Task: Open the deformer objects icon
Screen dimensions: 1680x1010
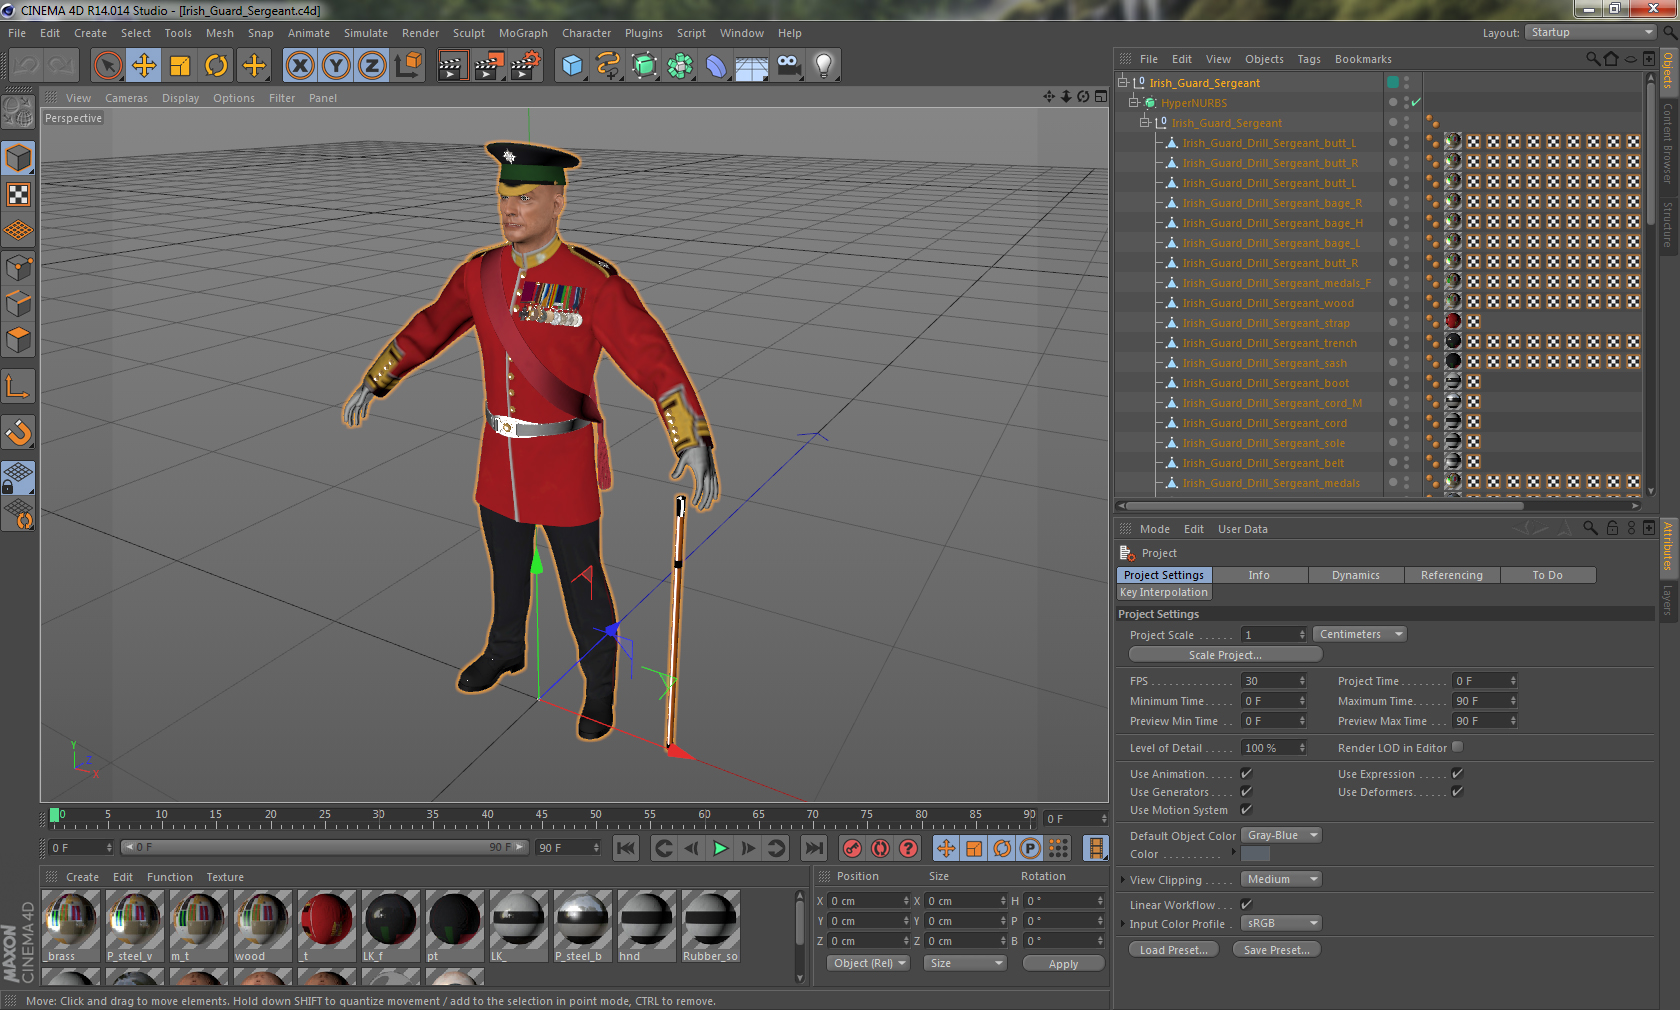Action: tap(716, 66)
